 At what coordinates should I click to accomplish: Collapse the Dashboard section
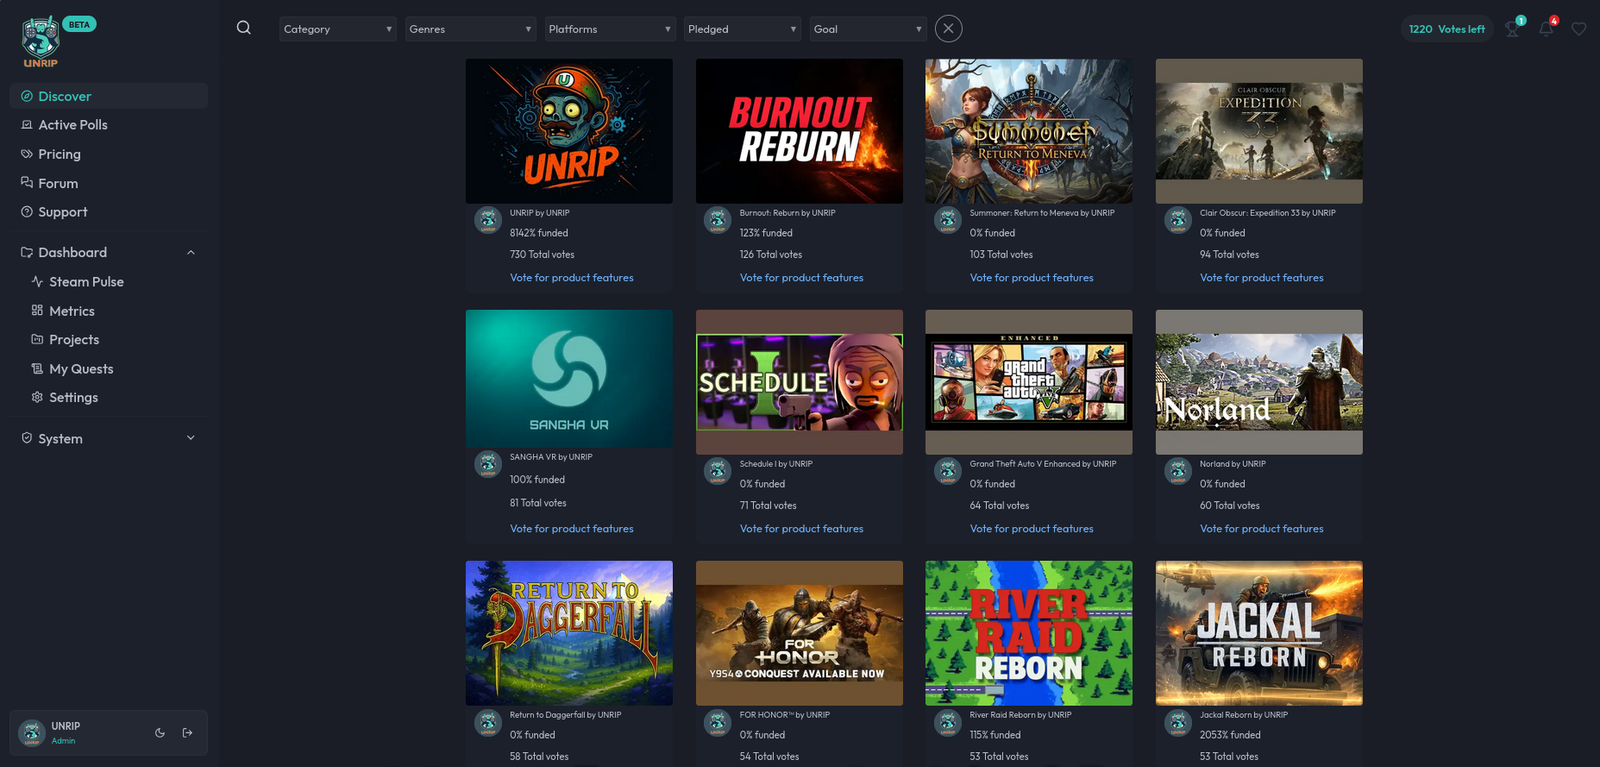(191, 253)
